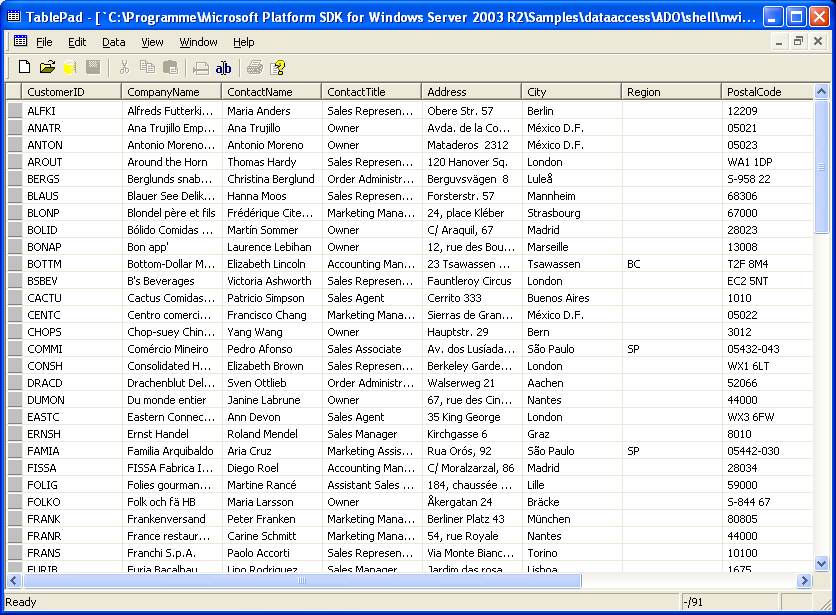Click the Open folder toolbar icon

click(x=47, y=67)
